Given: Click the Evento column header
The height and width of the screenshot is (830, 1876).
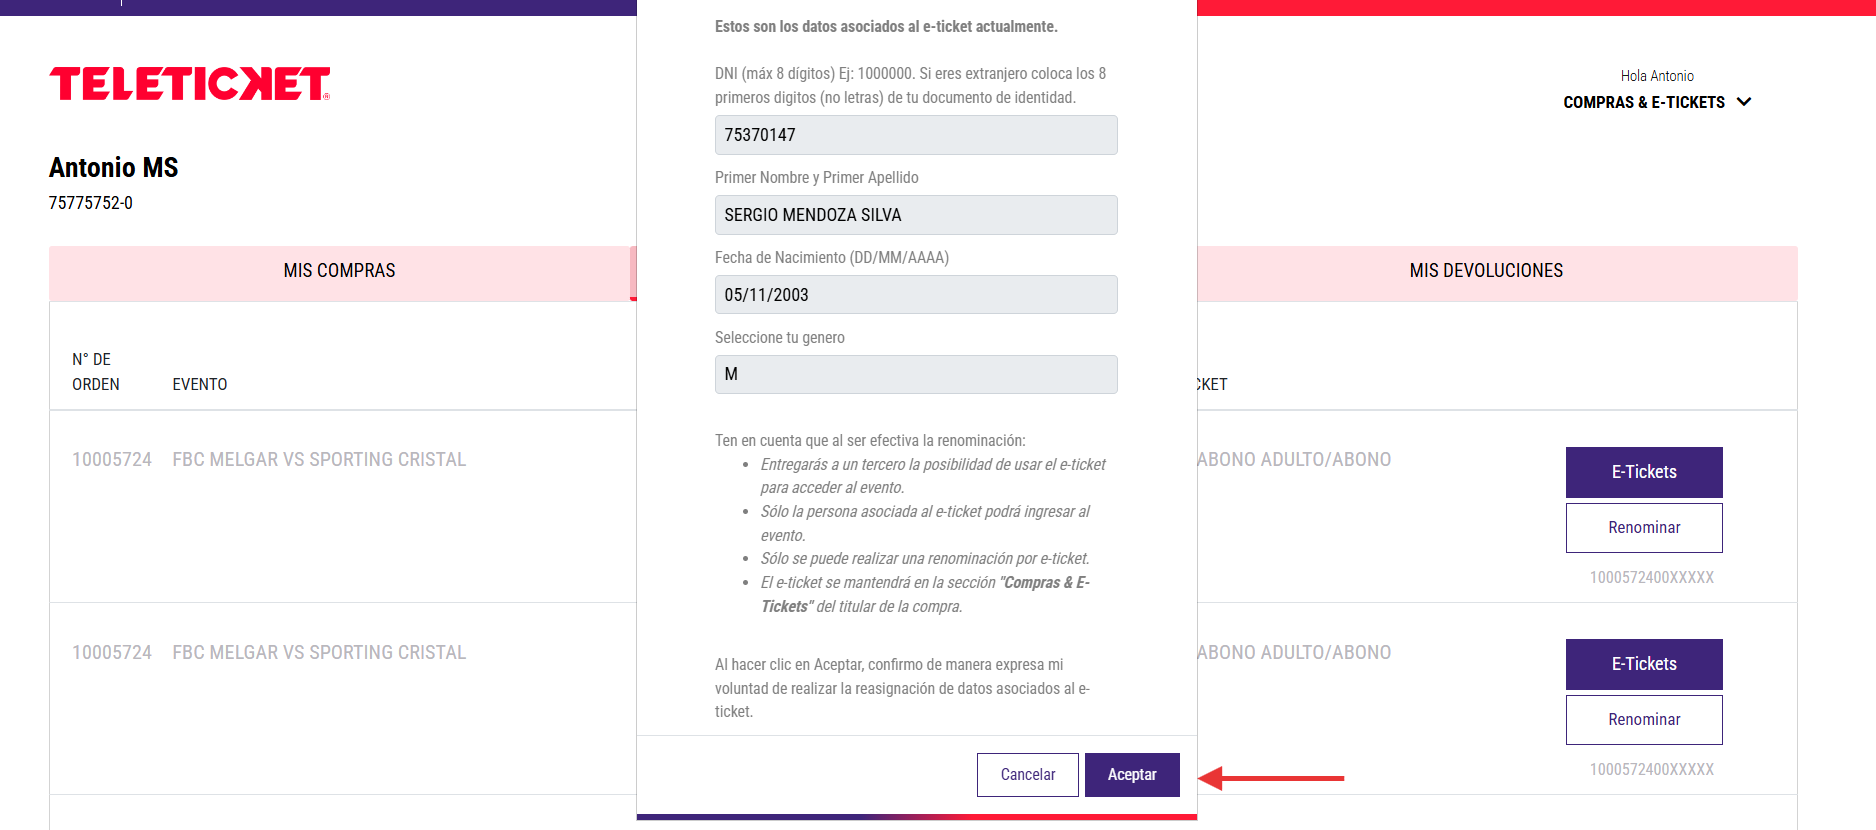Looking at the screenshot, I should coord(200,384).
